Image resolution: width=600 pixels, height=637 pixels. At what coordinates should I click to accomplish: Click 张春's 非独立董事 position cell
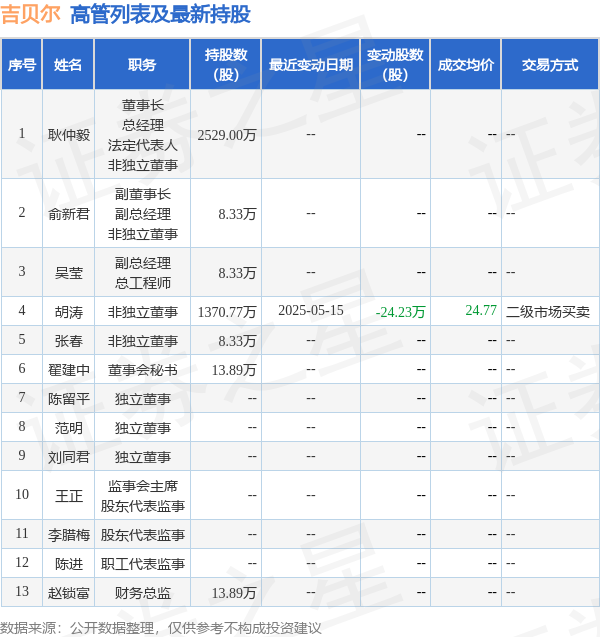pos(143,341)
